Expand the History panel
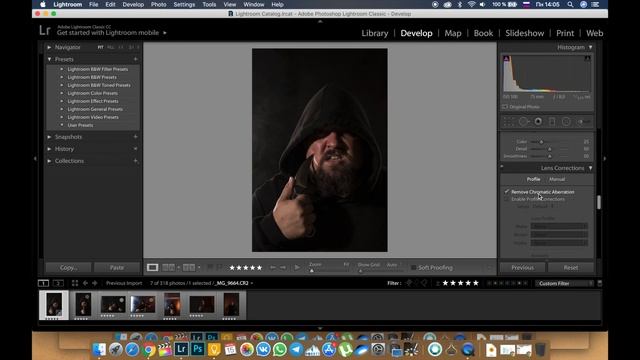Screen dimensions: 640x360 tap(49, 149)
